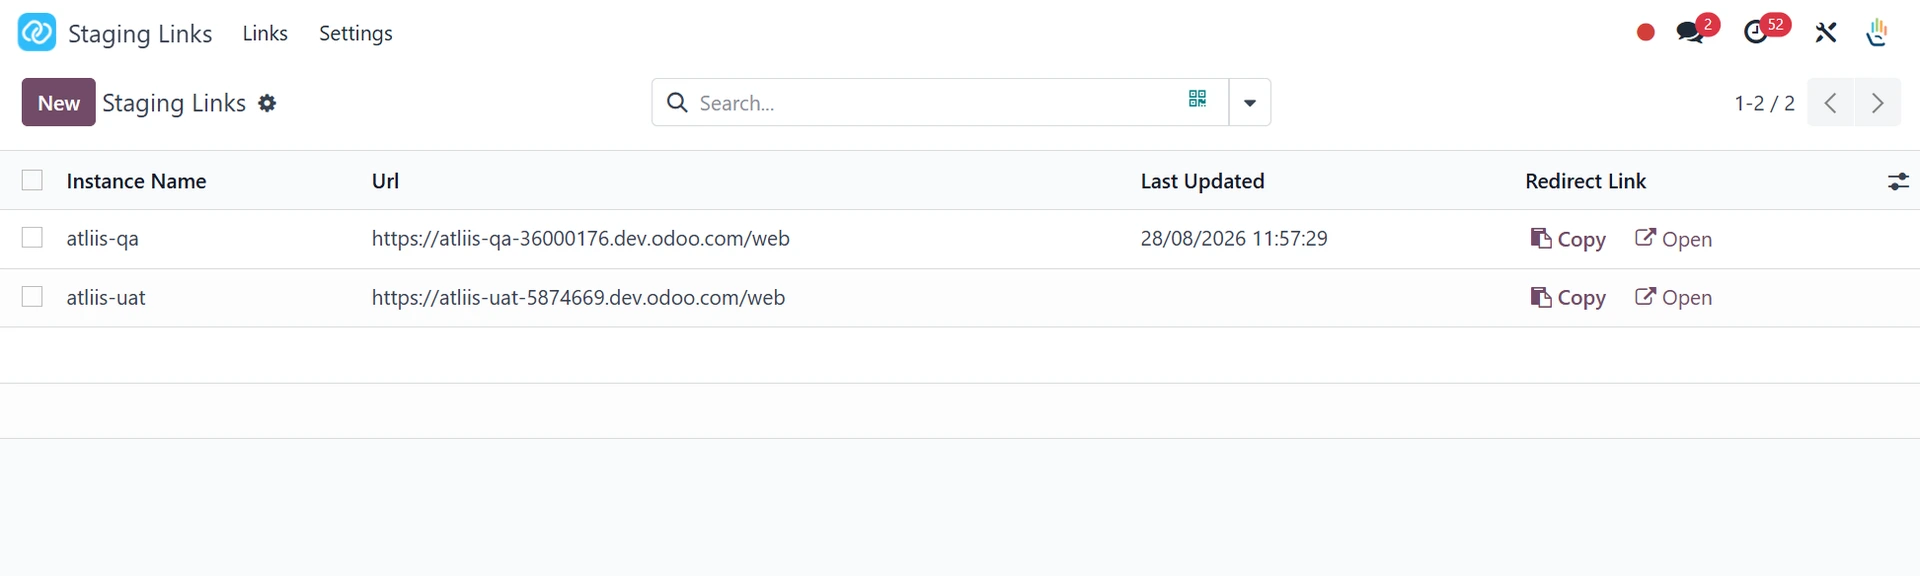
Task: Tick the select-all header checkbox
Action: click(x=32, y=180)
